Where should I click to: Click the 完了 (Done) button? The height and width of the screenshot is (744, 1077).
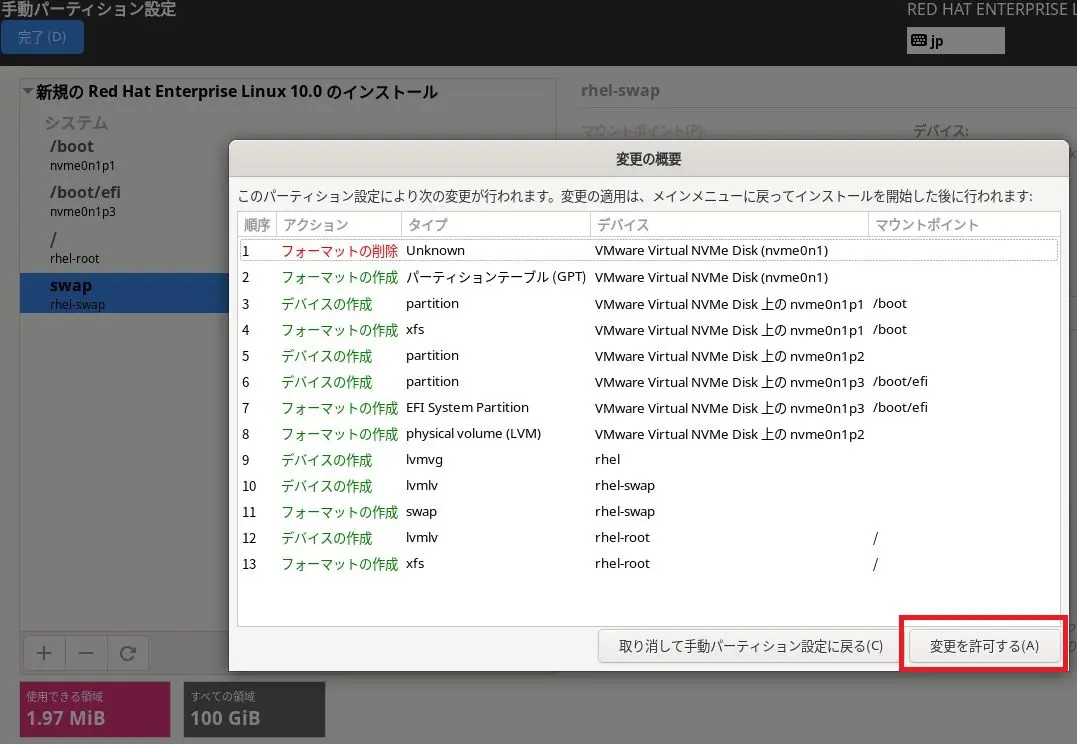pos(42,37)
